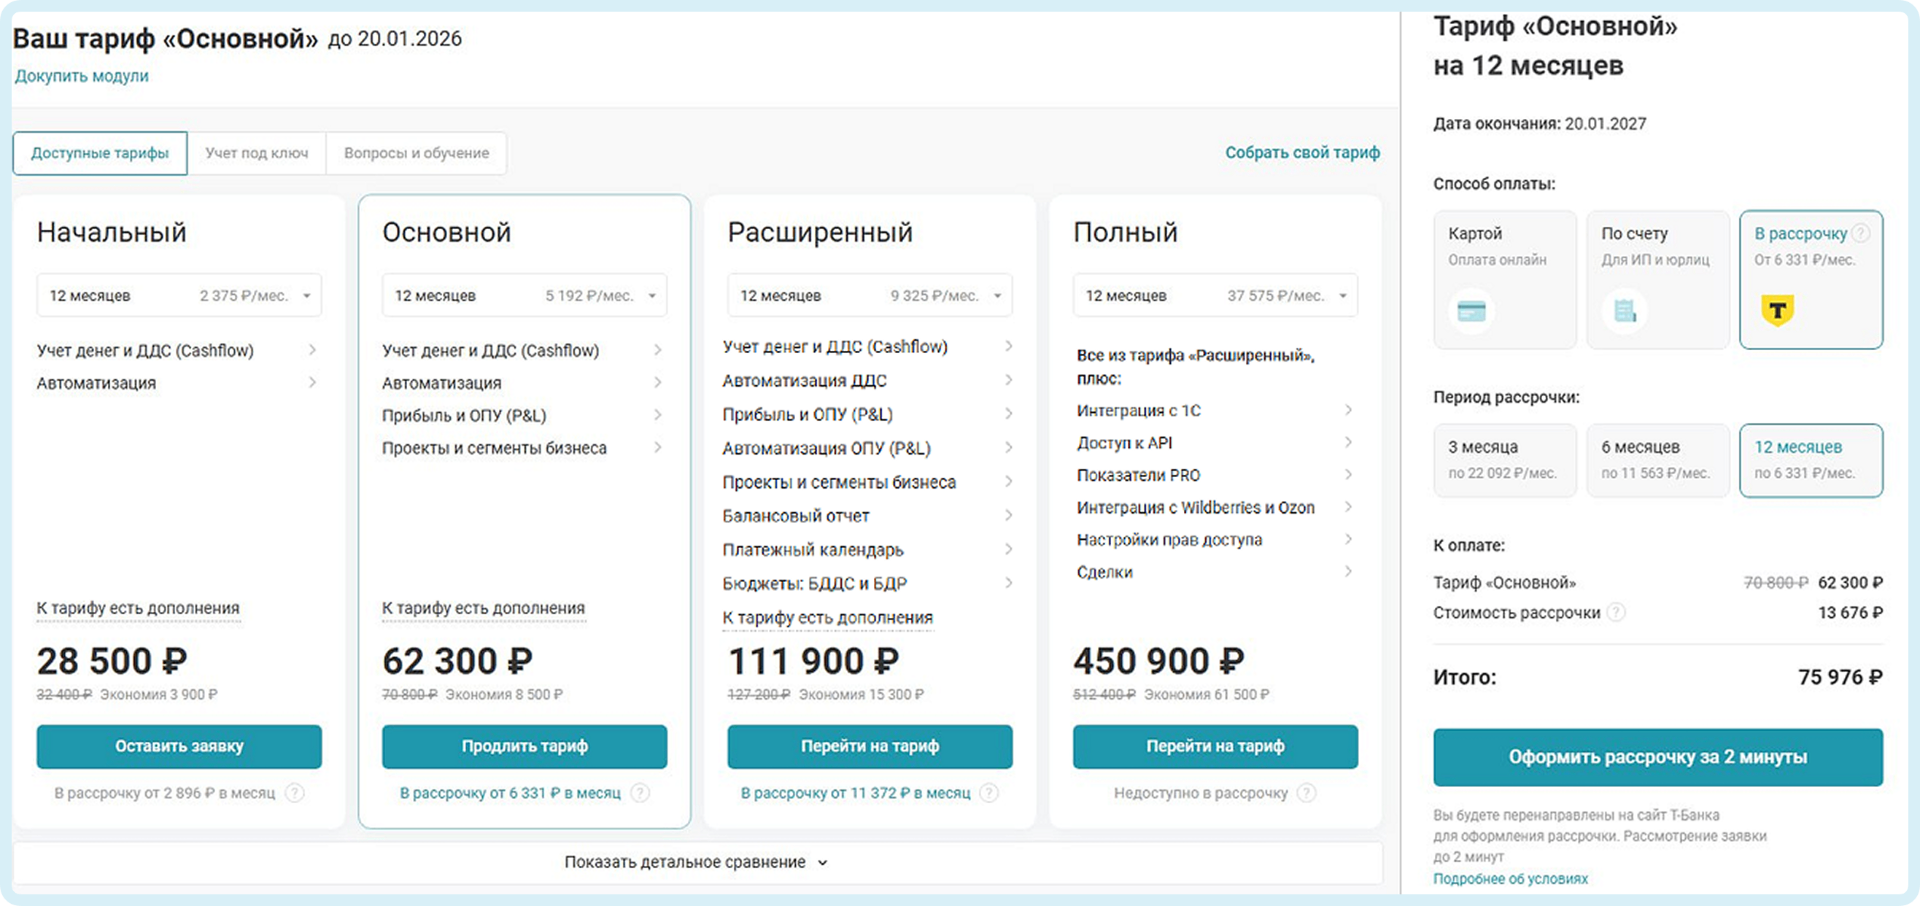The width and height of the screenshot is (1920, 906).
Task: Select Картой payment method
Action: (1504, 279)
